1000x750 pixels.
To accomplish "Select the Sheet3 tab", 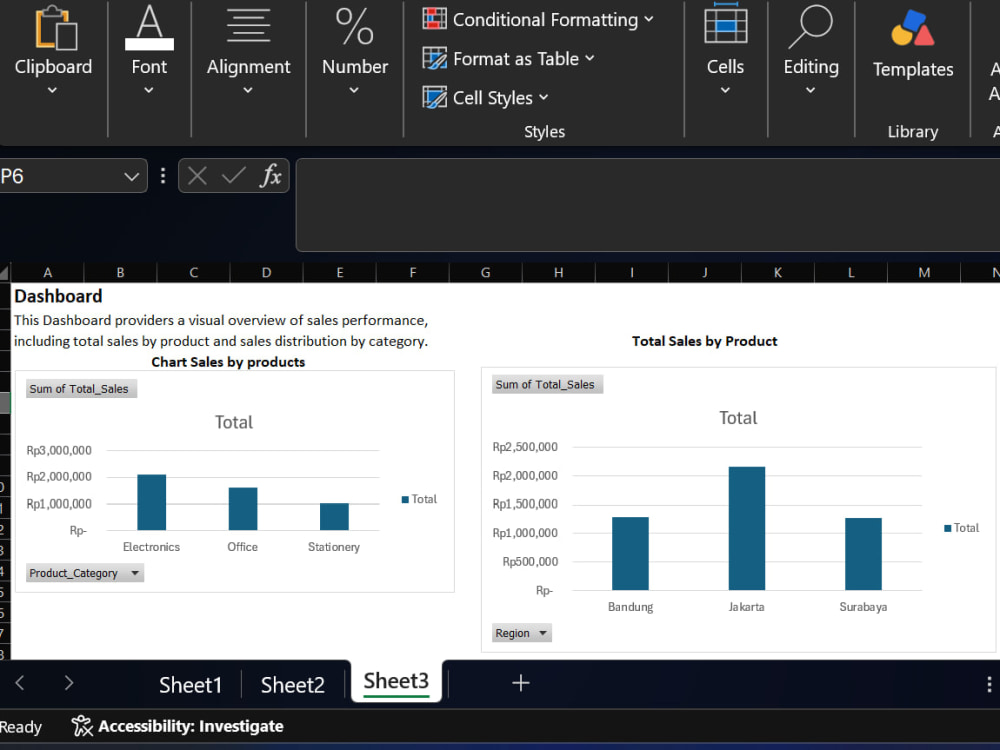I will (x=396, y=681).
